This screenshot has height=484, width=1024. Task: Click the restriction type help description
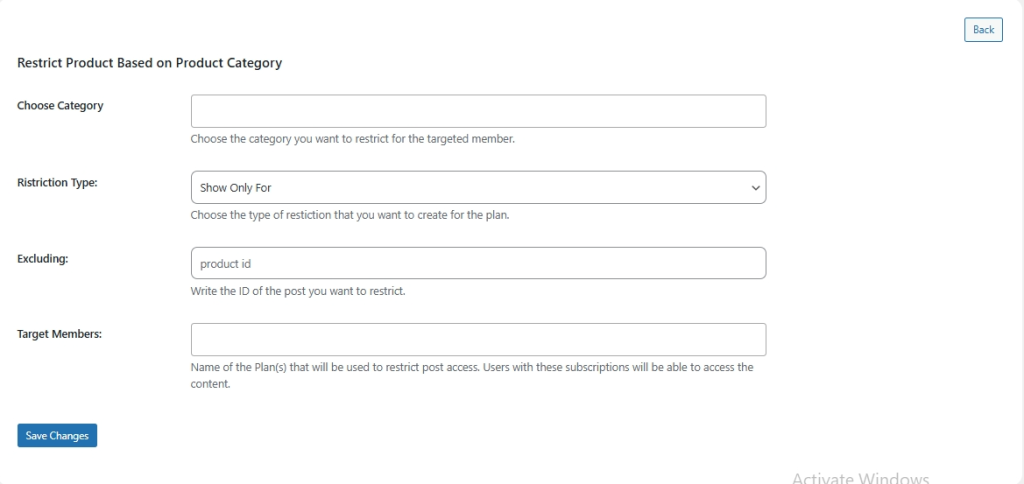[x=350, y=215]
